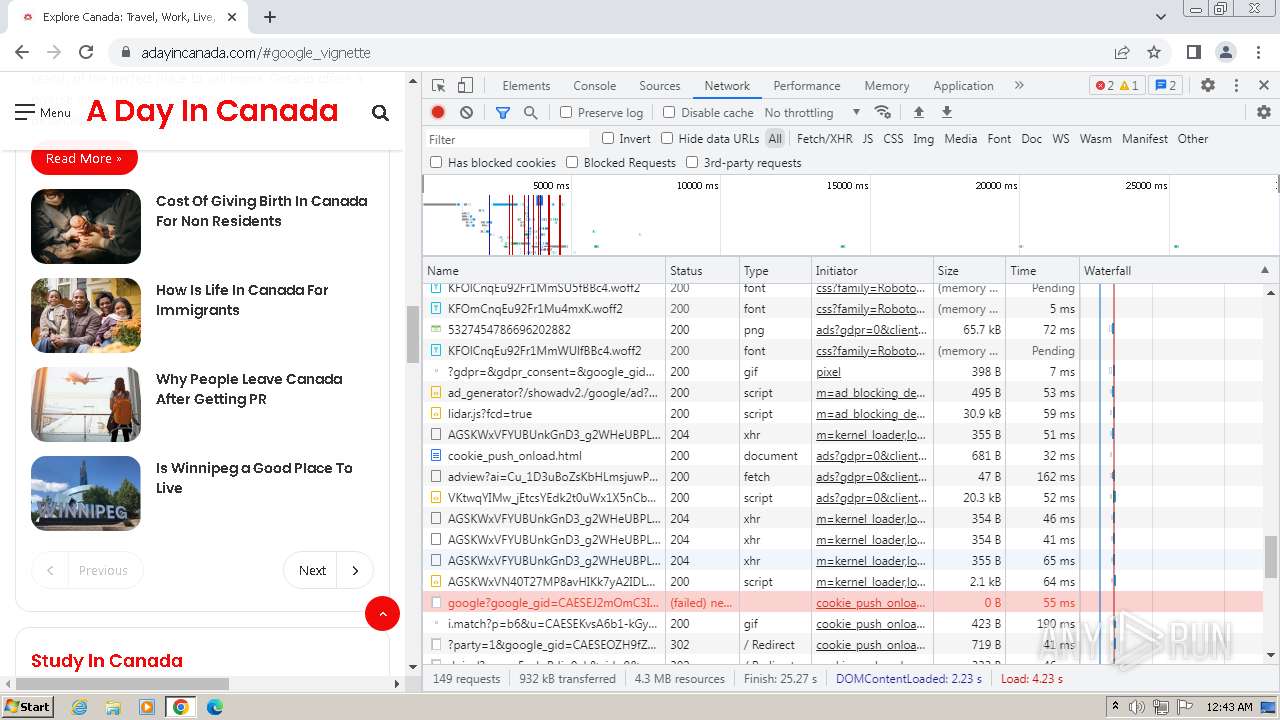Click the Read More button
This screenshot has width=1280, height=720.
(84, 158)
